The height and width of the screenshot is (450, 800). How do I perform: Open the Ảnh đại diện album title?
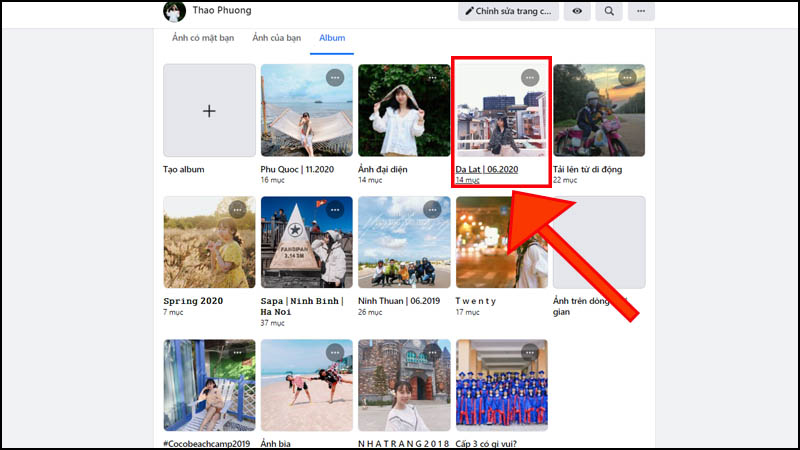[383, 169]
